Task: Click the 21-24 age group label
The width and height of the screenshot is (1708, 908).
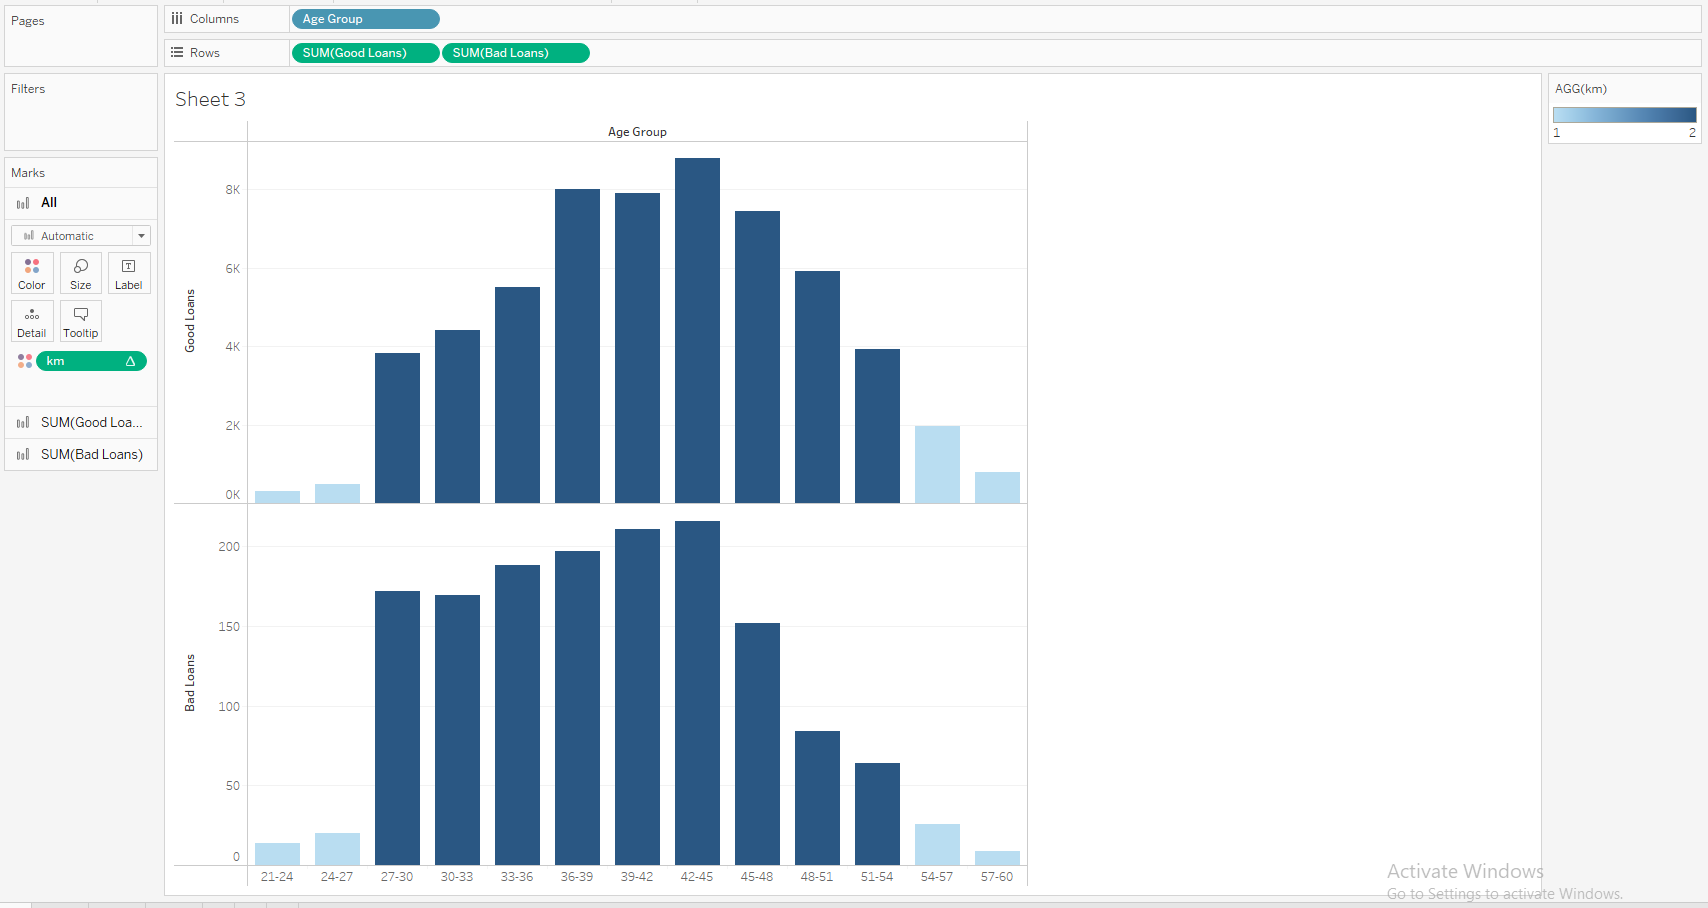Action: tap(277, 877)
